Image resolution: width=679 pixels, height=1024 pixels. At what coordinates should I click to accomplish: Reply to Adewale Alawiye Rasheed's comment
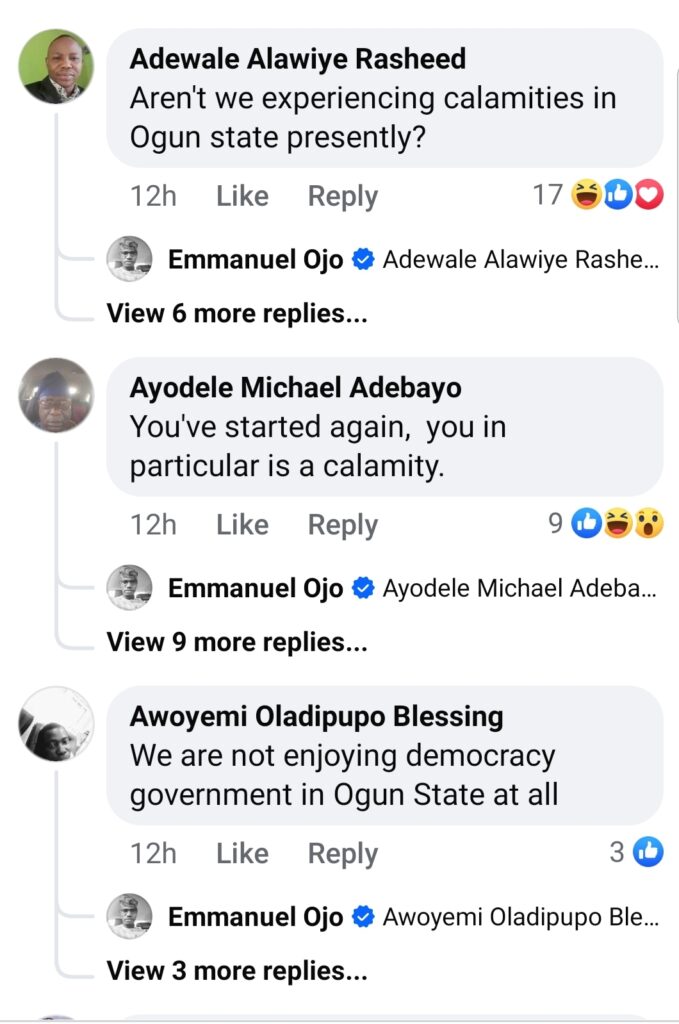pyautogui.click(x=342, y=196)
